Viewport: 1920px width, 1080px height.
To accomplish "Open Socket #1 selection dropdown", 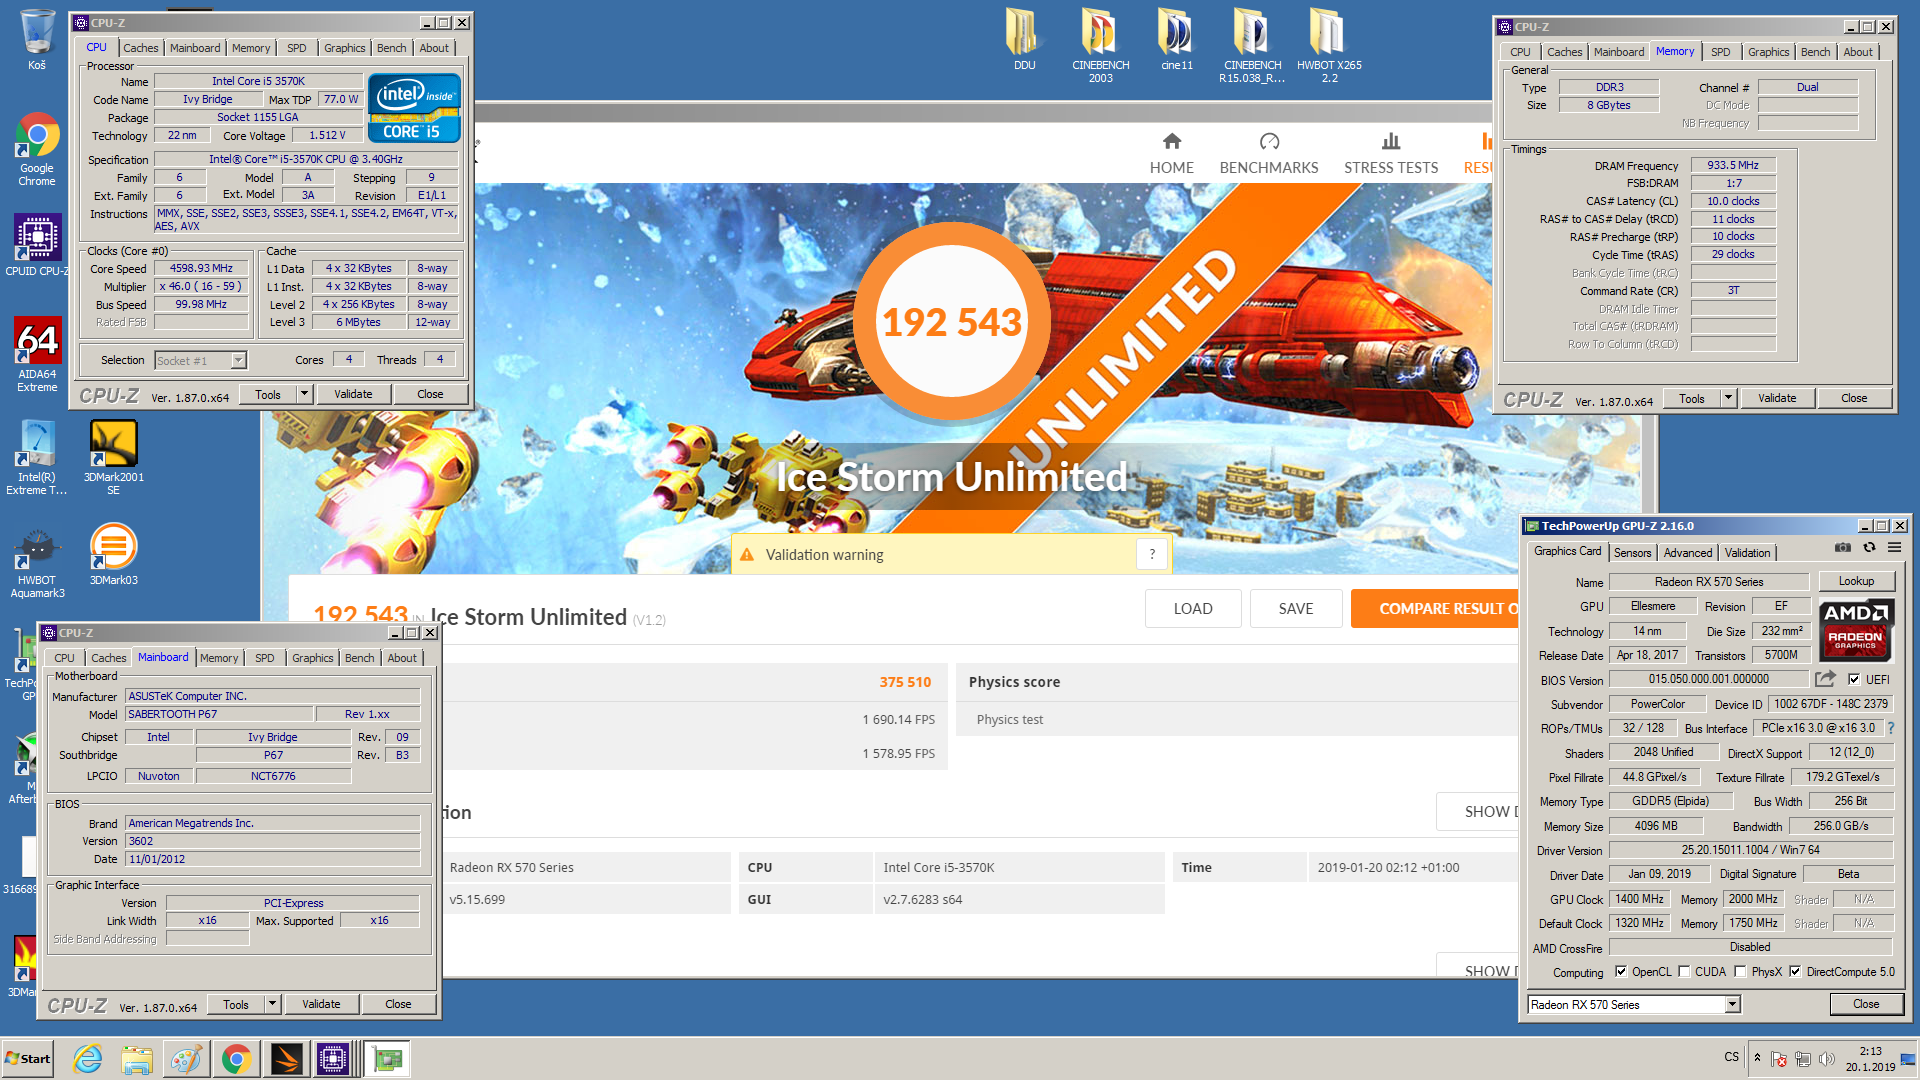I will (201, 361).
